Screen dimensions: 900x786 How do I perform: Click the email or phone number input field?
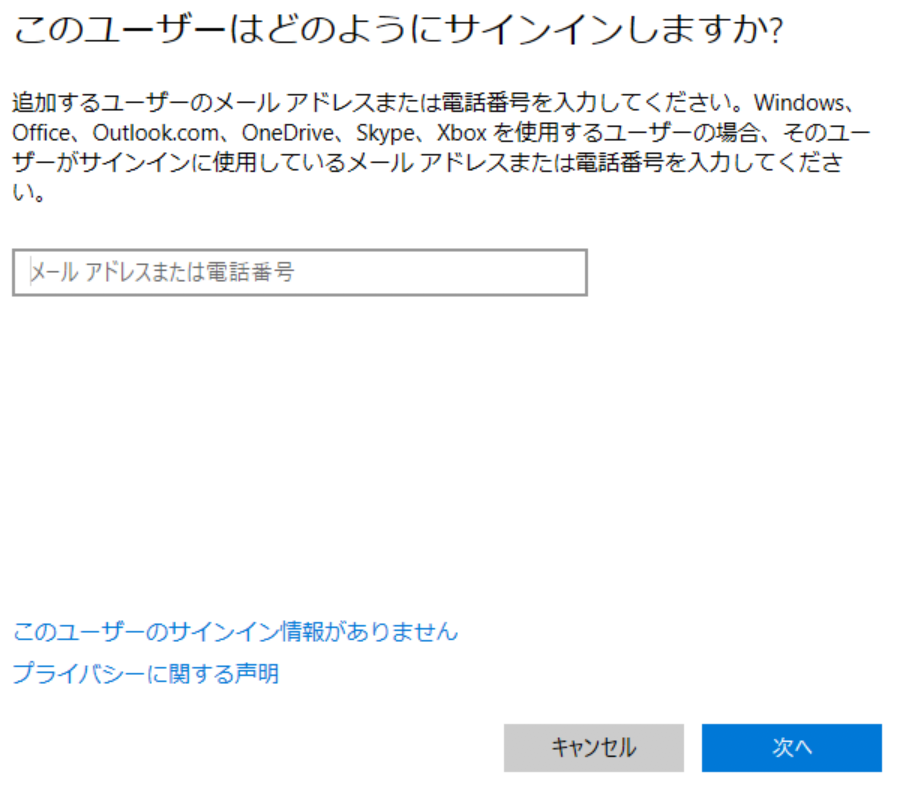coord(300,272)
